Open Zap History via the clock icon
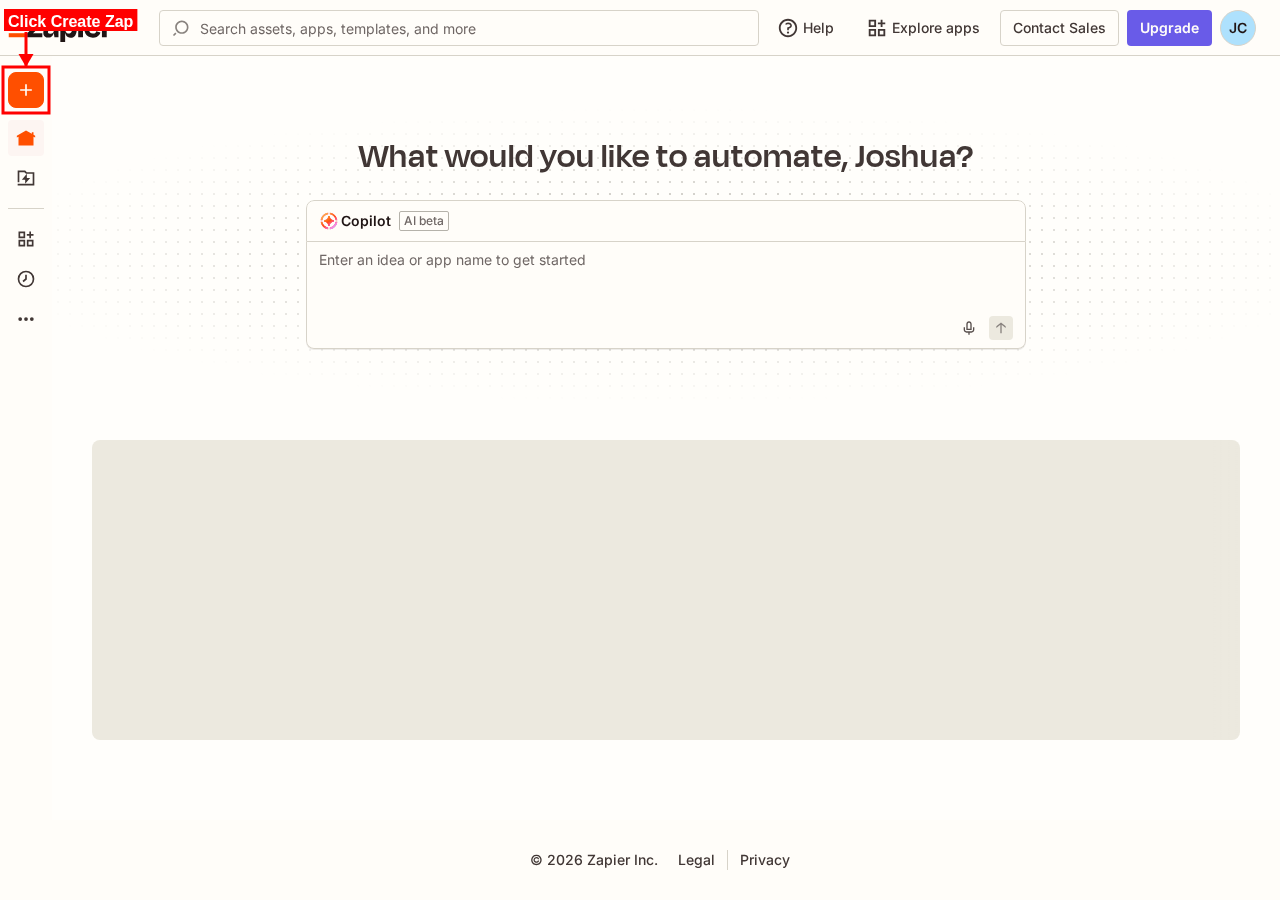This screenshot has width=1280, height=900. 25,279
